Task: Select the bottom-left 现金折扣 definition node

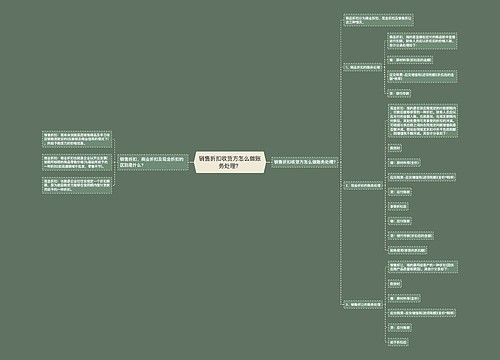Action: [x=77, y=185]
